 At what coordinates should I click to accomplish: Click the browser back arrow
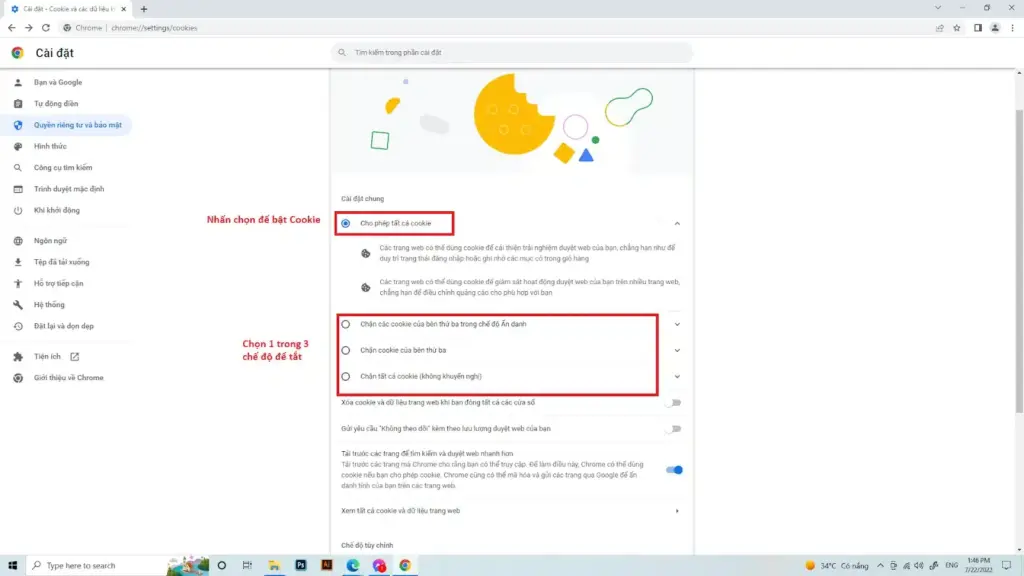coord(12,28)
